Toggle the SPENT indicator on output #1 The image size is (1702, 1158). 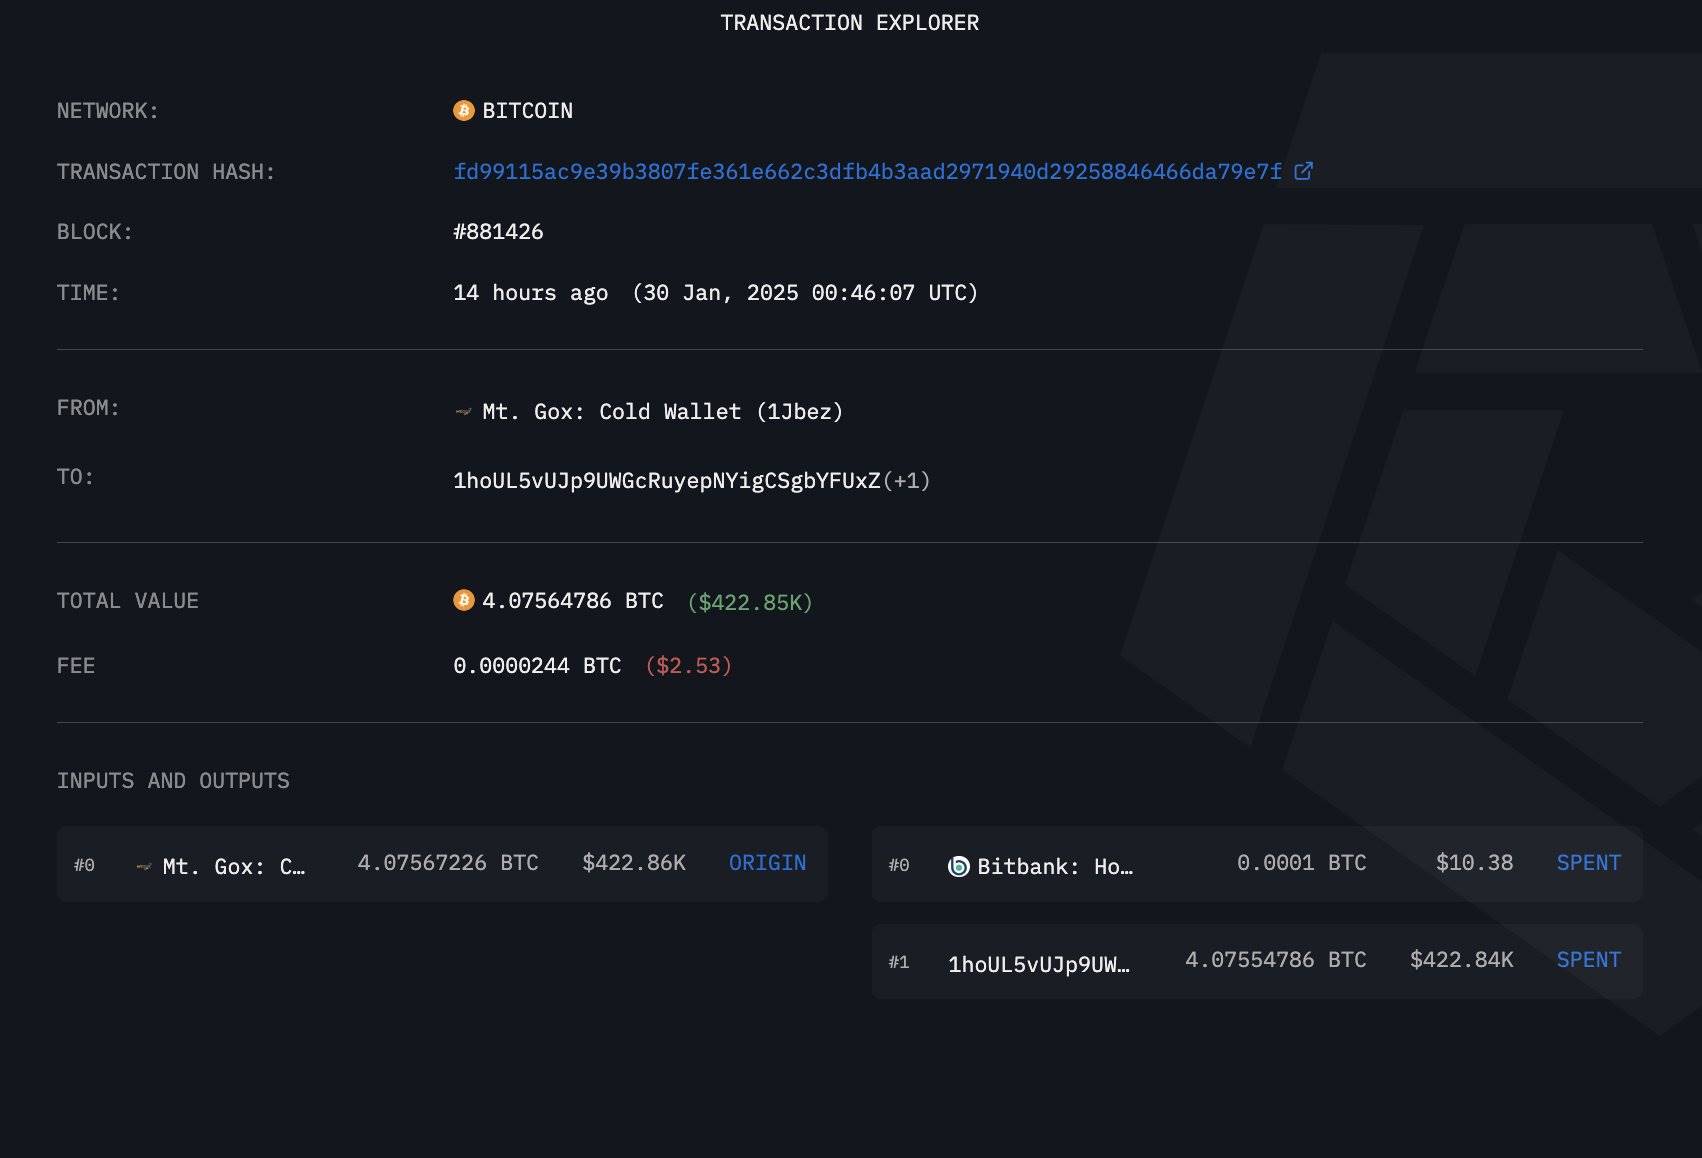(x=1588, y=959)
